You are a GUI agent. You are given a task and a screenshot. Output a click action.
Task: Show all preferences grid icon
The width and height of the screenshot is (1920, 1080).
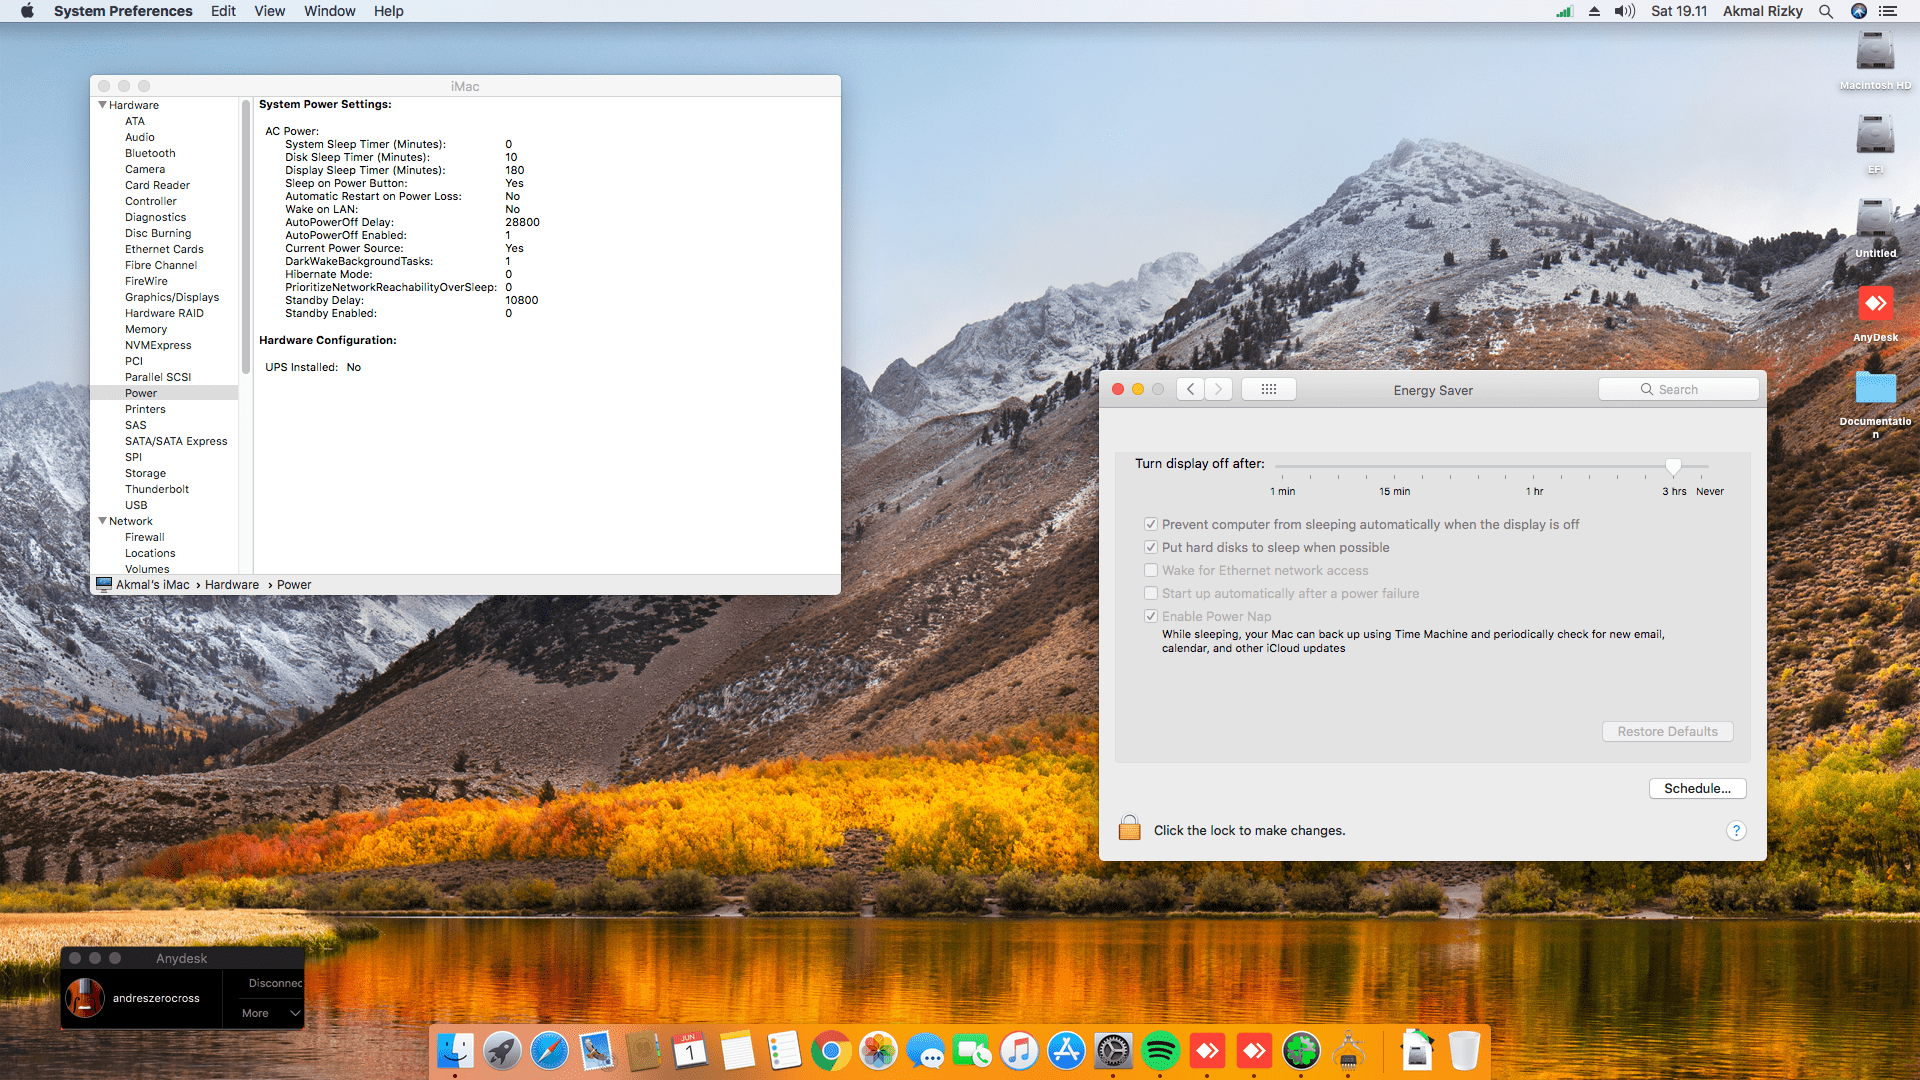(1268, 389)
